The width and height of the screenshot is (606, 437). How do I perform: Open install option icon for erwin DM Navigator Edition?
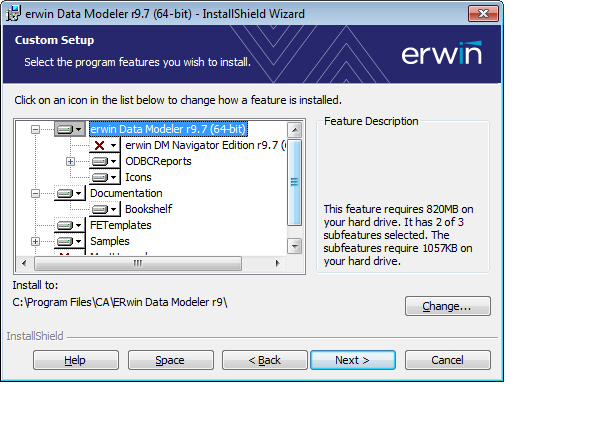[x=105, y=146]
